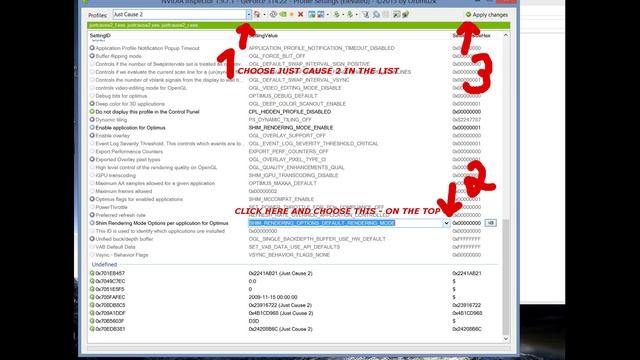The image size is (640, 360).
Task: Click value CPL_HIDDEN_PROFILE_DISABLED
Action: pos(289,112)
